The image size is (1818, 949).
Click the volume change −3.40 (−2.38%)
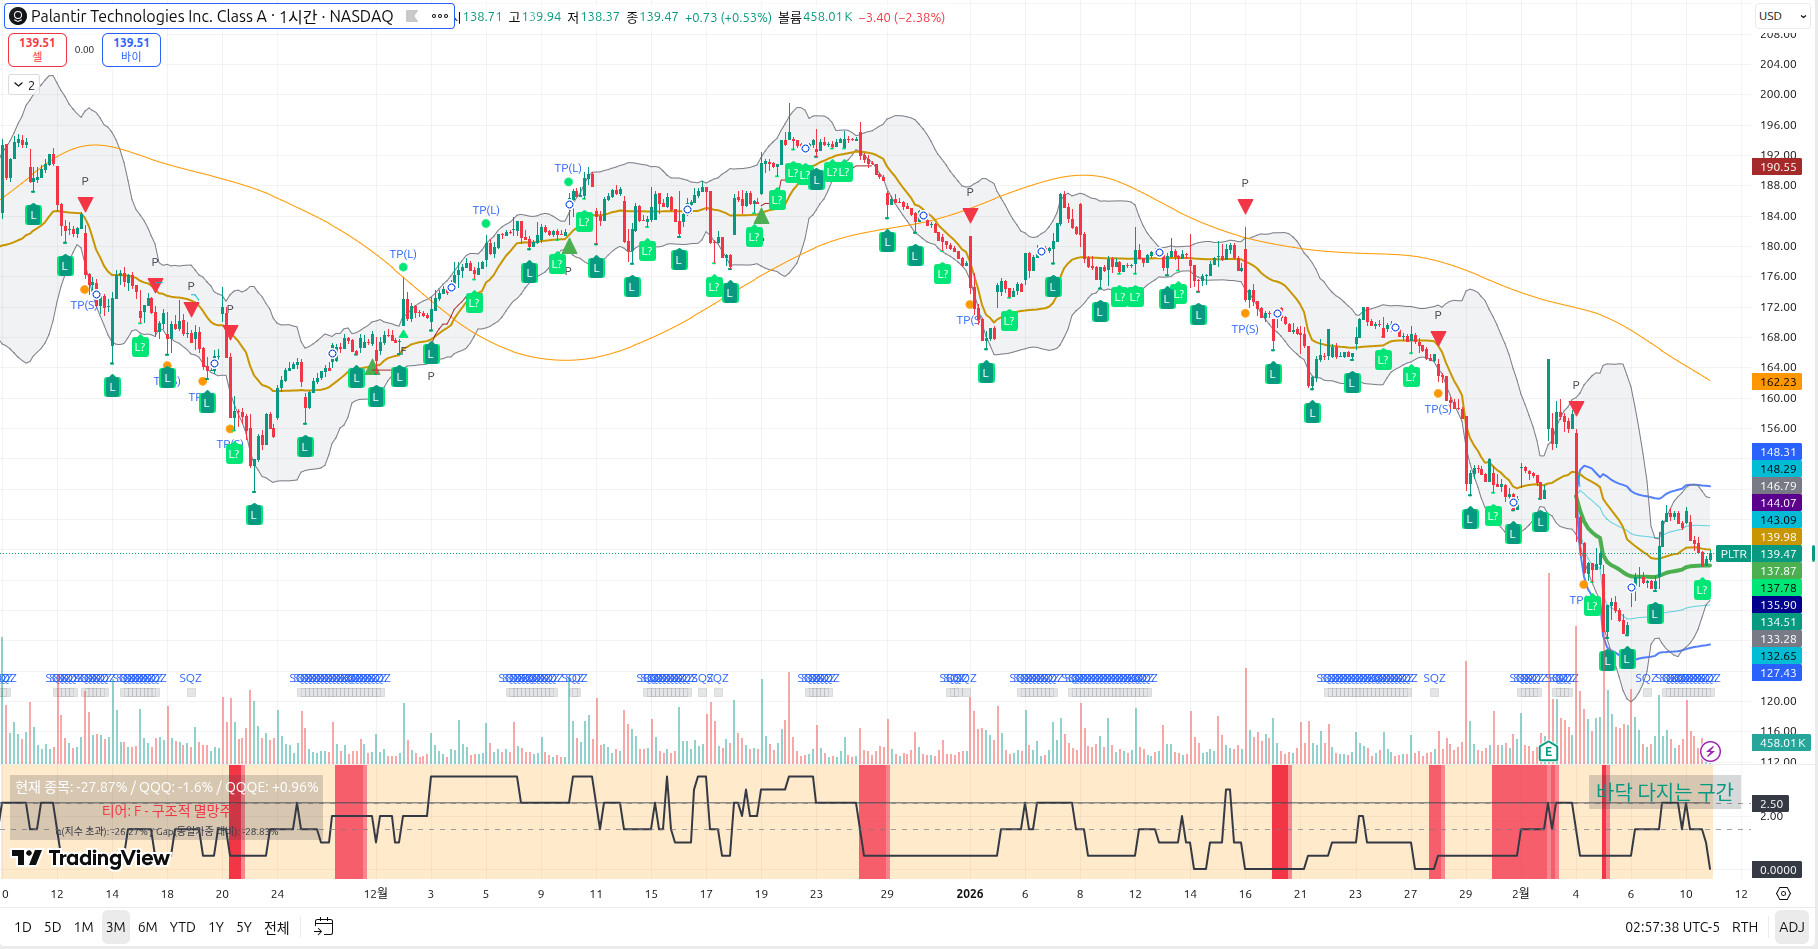(901, 17)
